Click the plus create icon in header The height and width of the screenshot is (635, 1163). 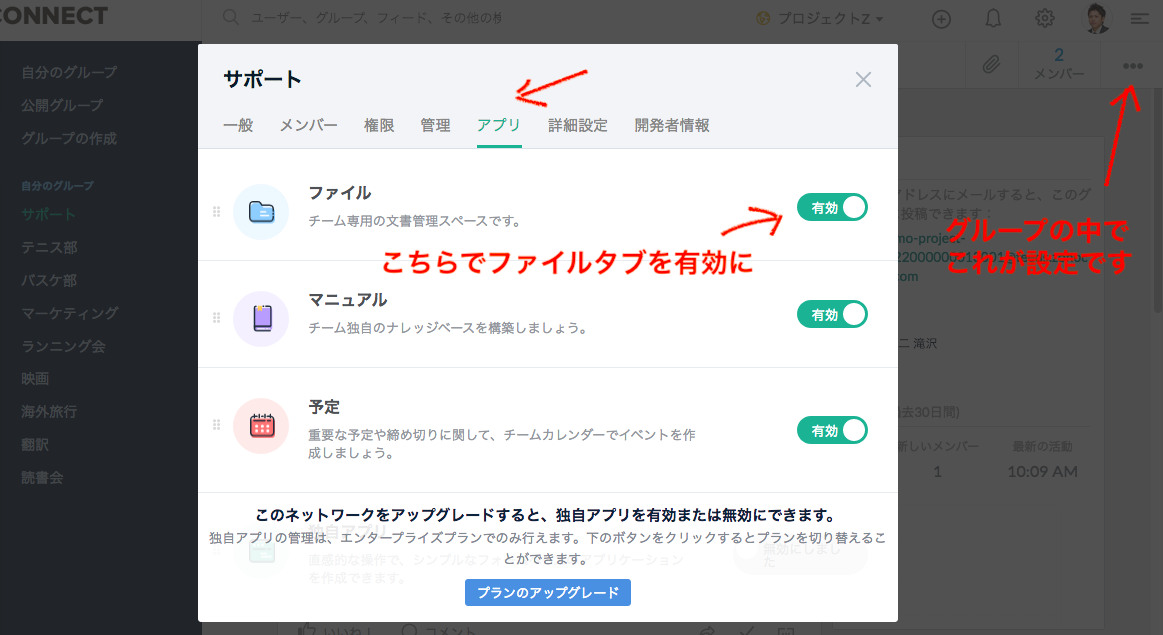click(x=941, y=19)
